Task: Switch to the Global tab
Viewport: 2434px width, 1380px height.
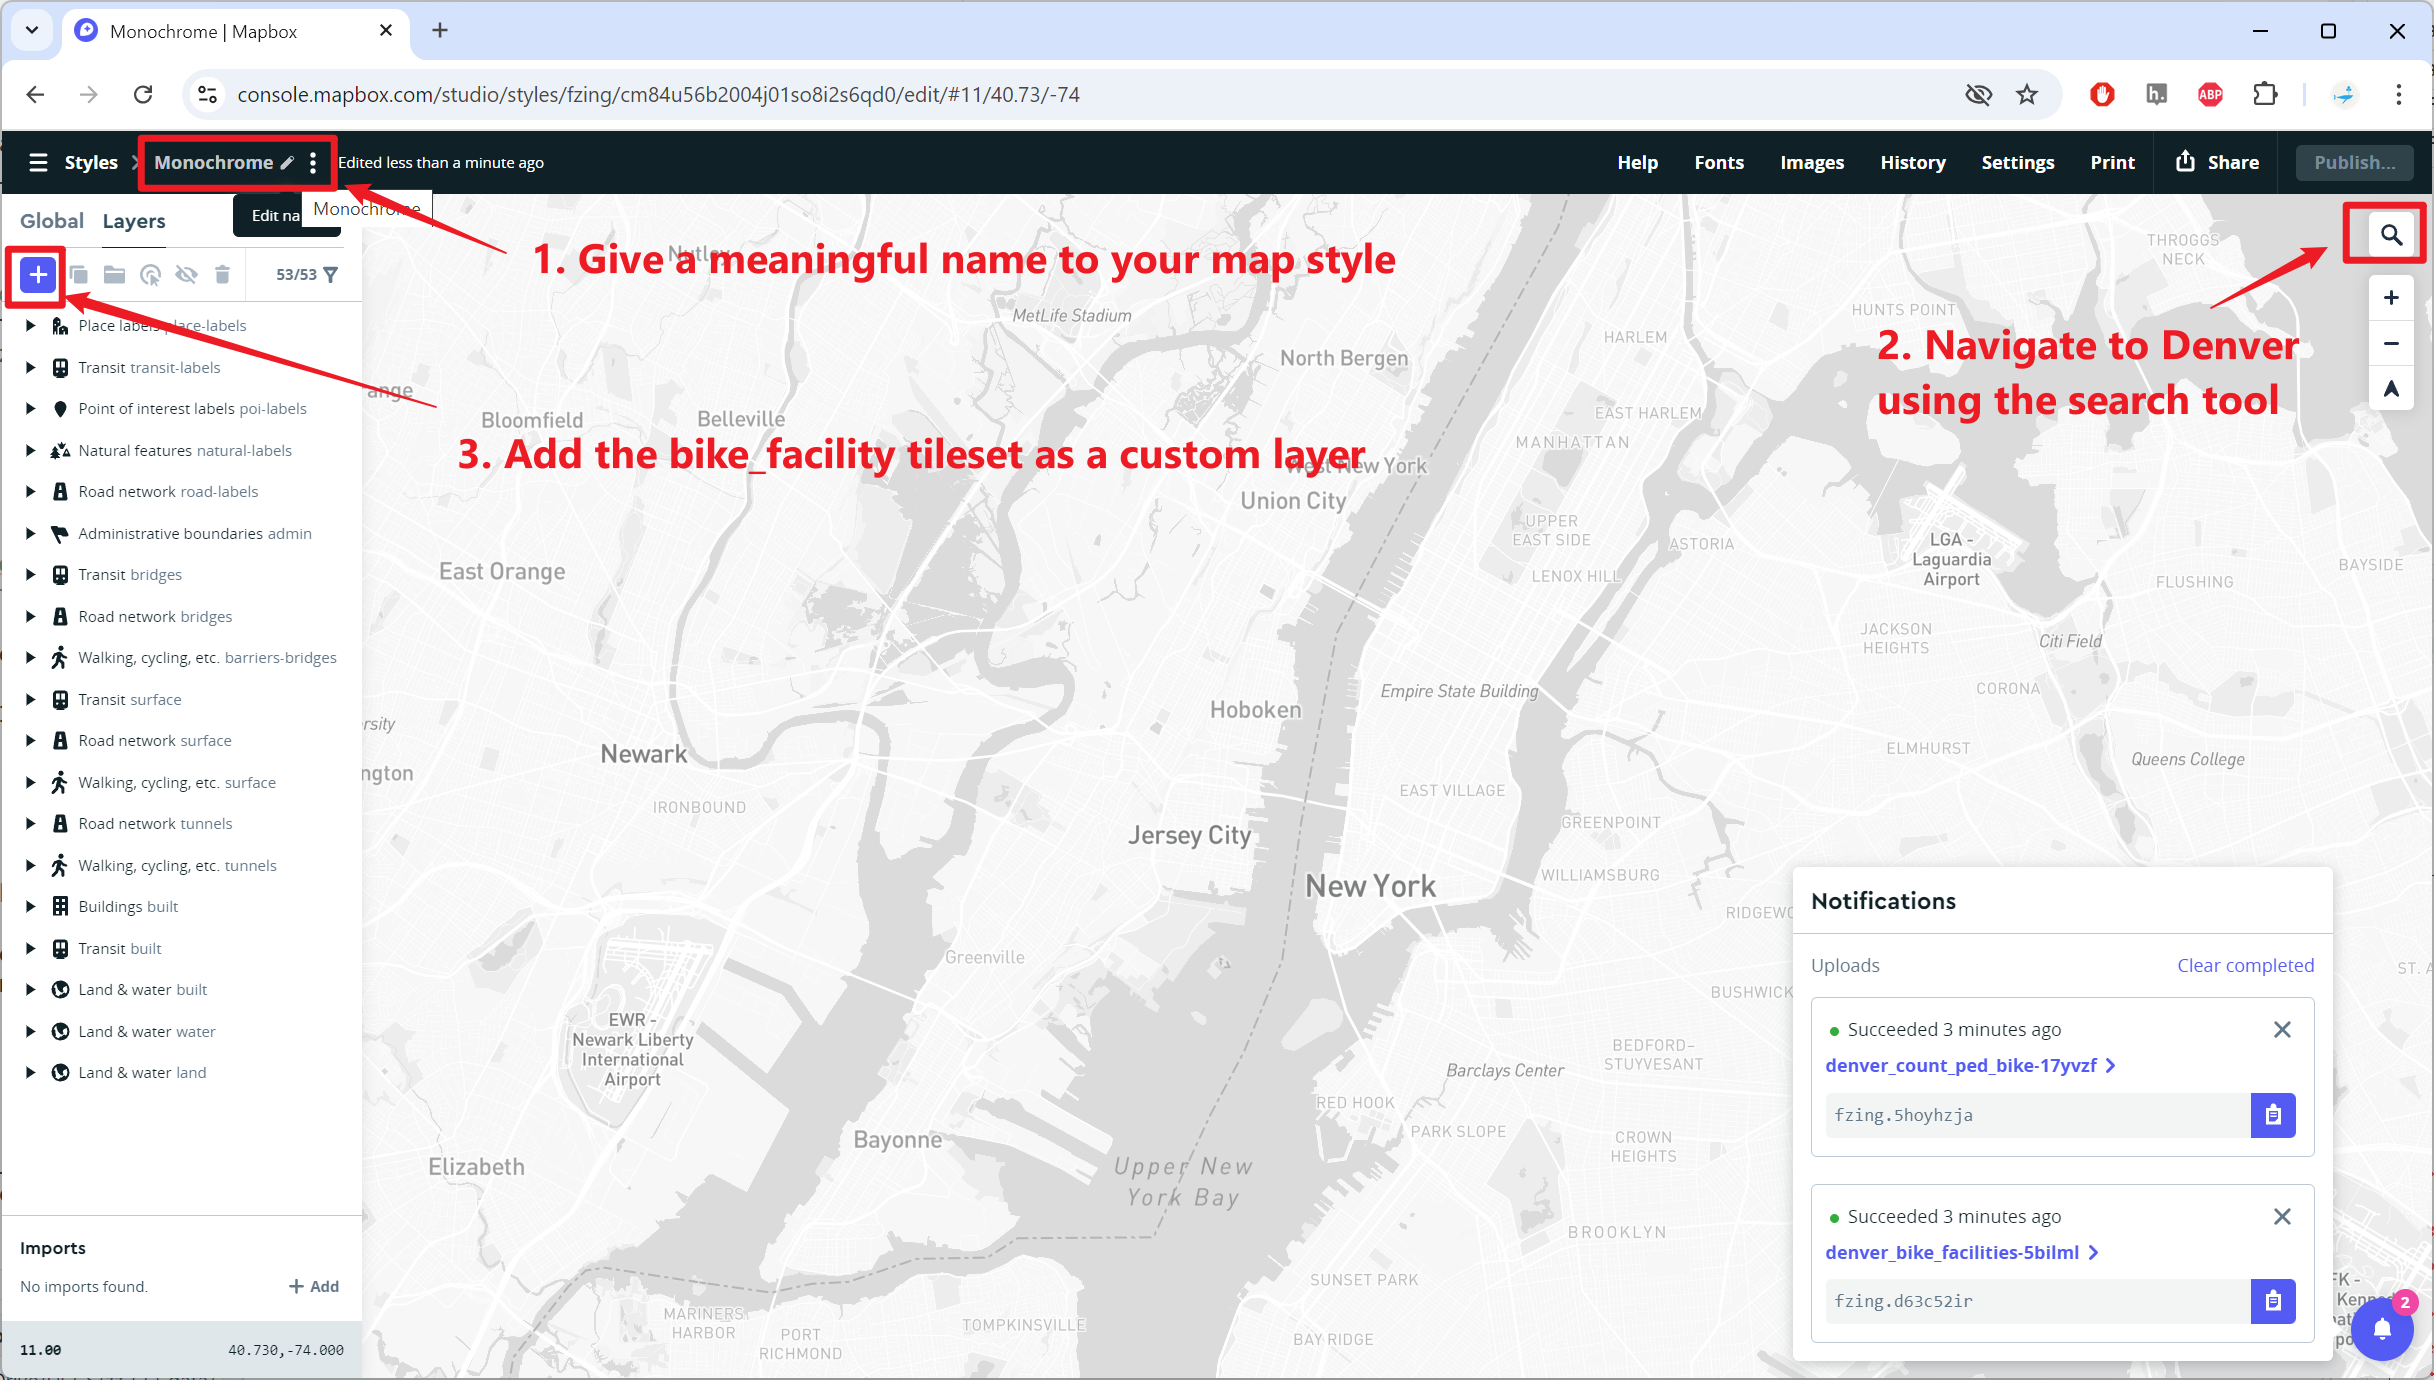Action: (x=52, y=221)
